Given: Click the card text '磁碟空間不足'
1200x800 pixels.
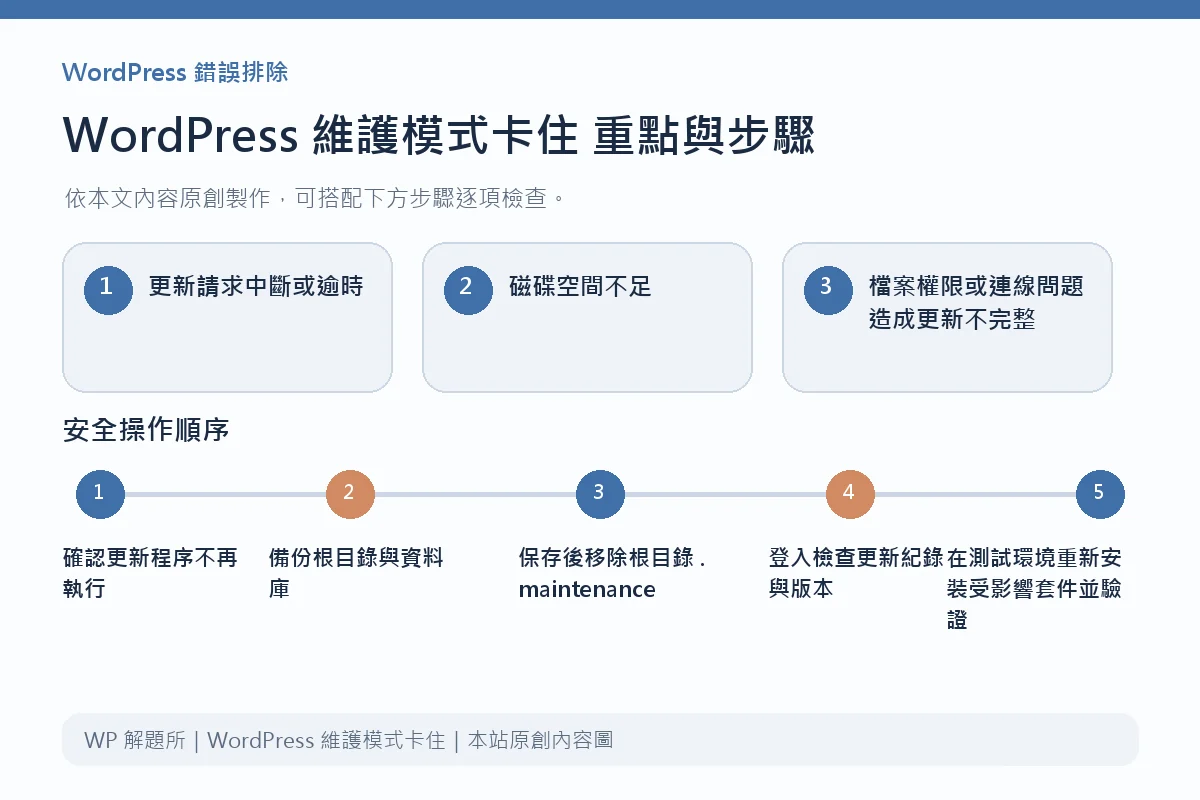Looking at the screenshot, I should pos(580,287).
